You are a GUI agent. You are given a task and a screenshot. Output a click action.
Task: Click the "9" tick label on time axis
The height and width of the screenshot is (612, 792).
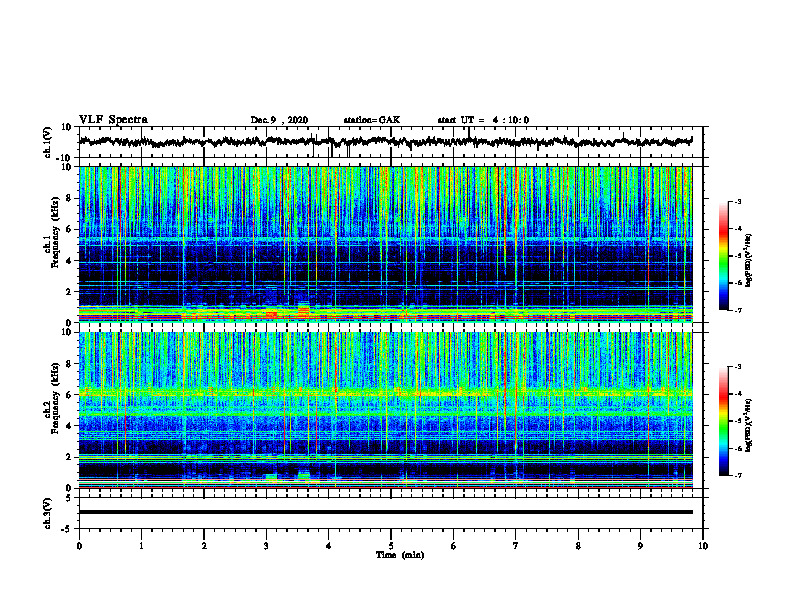(640, 546)
